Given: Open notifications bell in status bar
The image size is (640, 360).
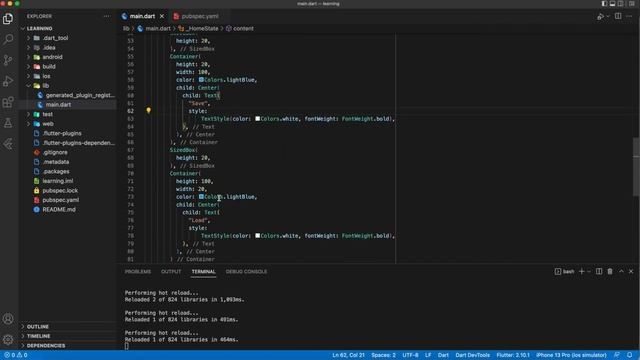Looking at the screenshot, I should pos(630,355).
